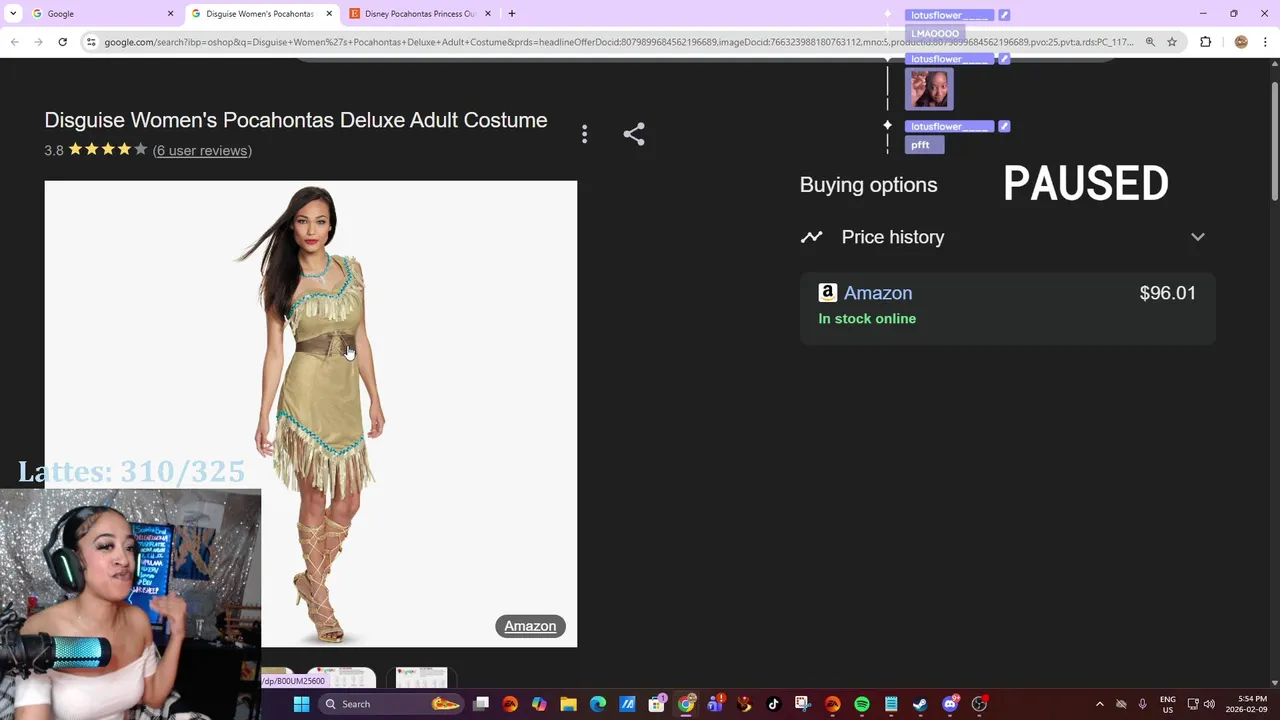Open Chrome's three-dot menu
Screen dimensions: 1280x720
[x=1266, y=42]
